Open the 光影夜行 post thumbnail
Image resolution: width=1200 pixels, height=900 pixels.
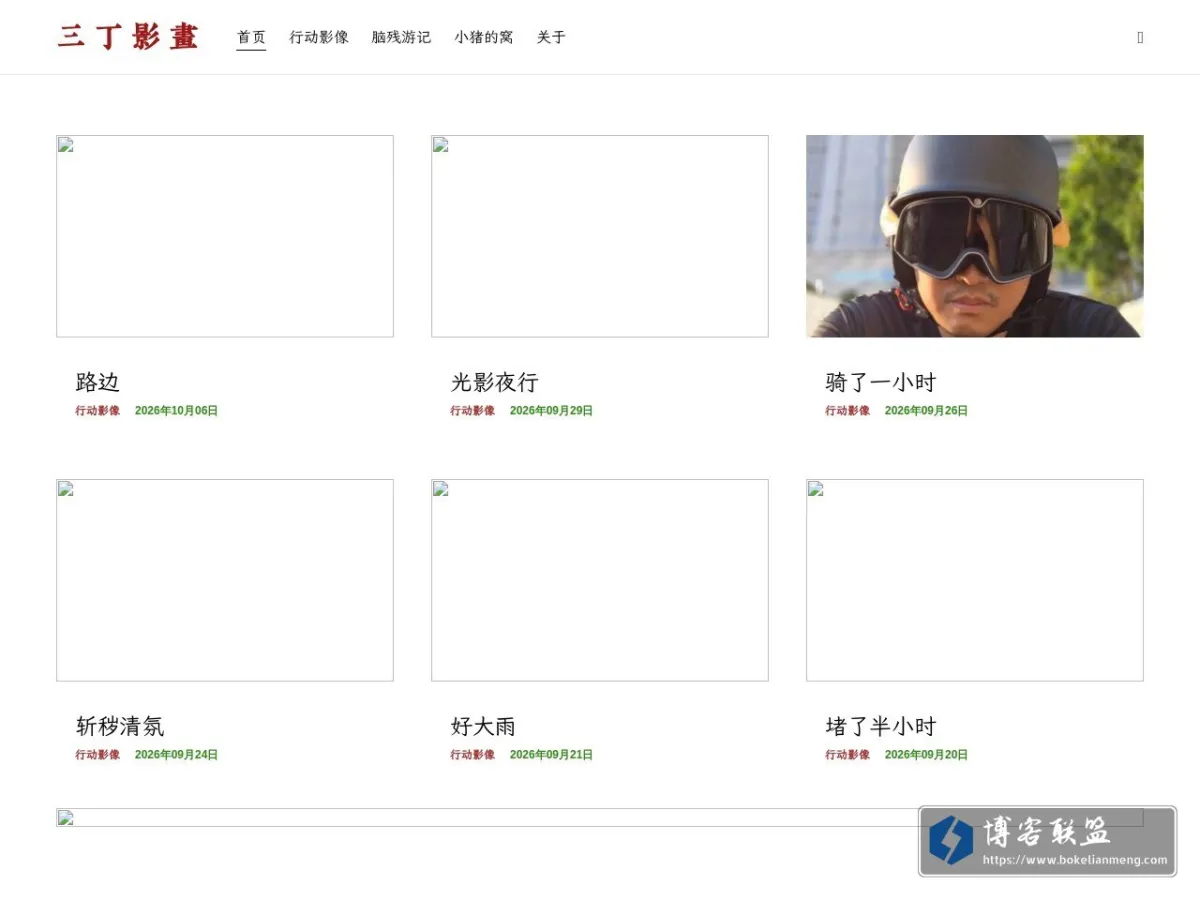click(600, 236)
